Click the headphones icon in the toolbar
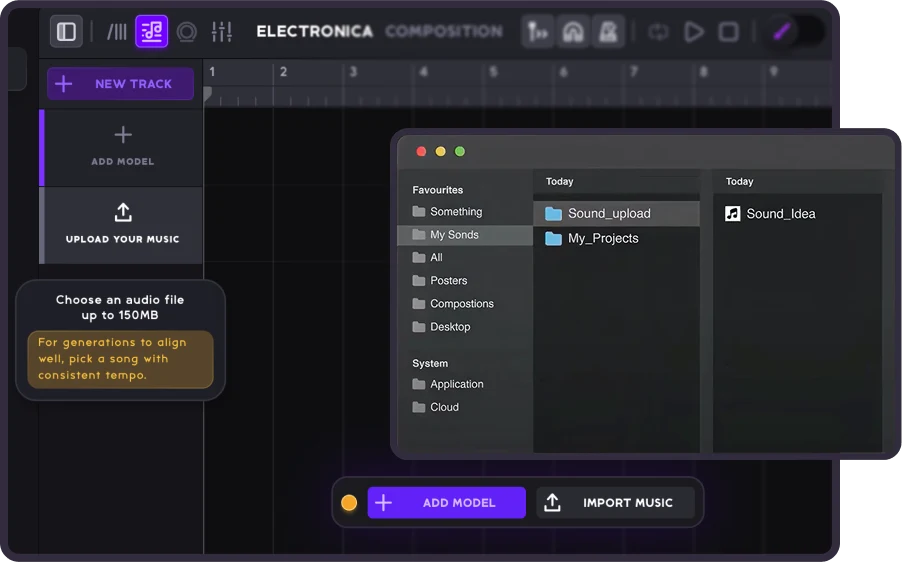 pyautogui.click(x=573, y=32)
